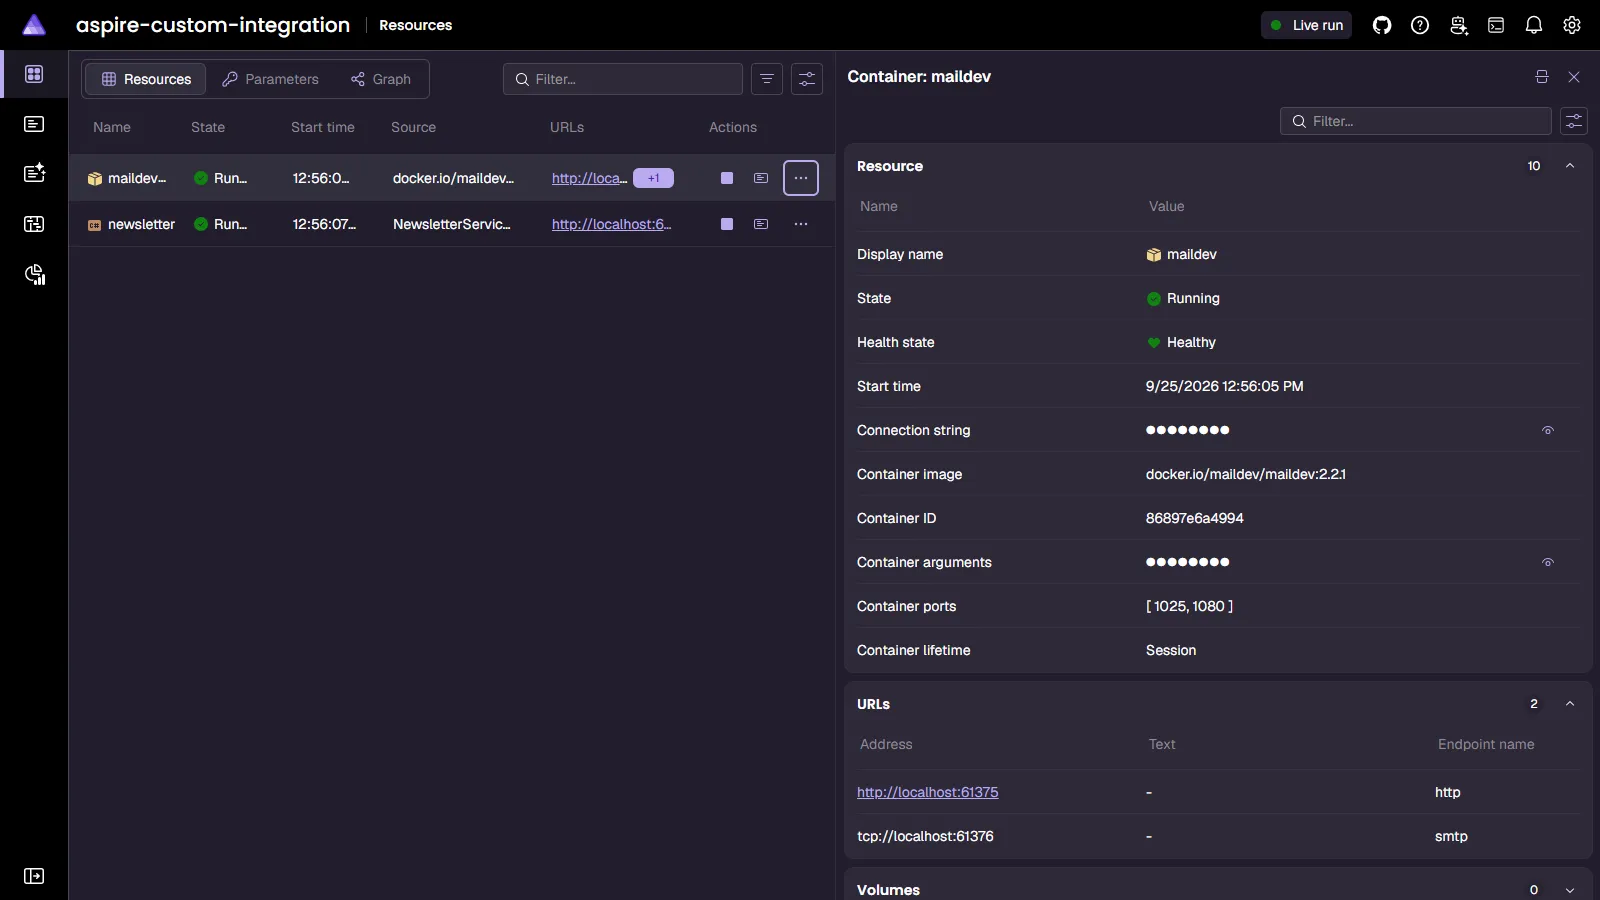Open details panel view options
The width and height of the screenshot is (1600, 900).
[1574, 121]
